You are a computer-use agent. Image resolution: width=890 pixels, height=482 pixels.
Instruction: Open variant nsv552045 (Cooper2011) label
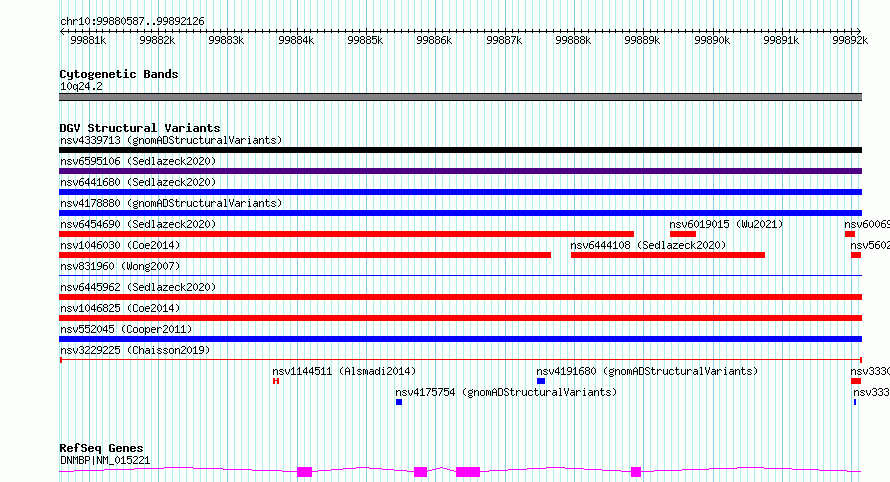click(x=126, y=329)
